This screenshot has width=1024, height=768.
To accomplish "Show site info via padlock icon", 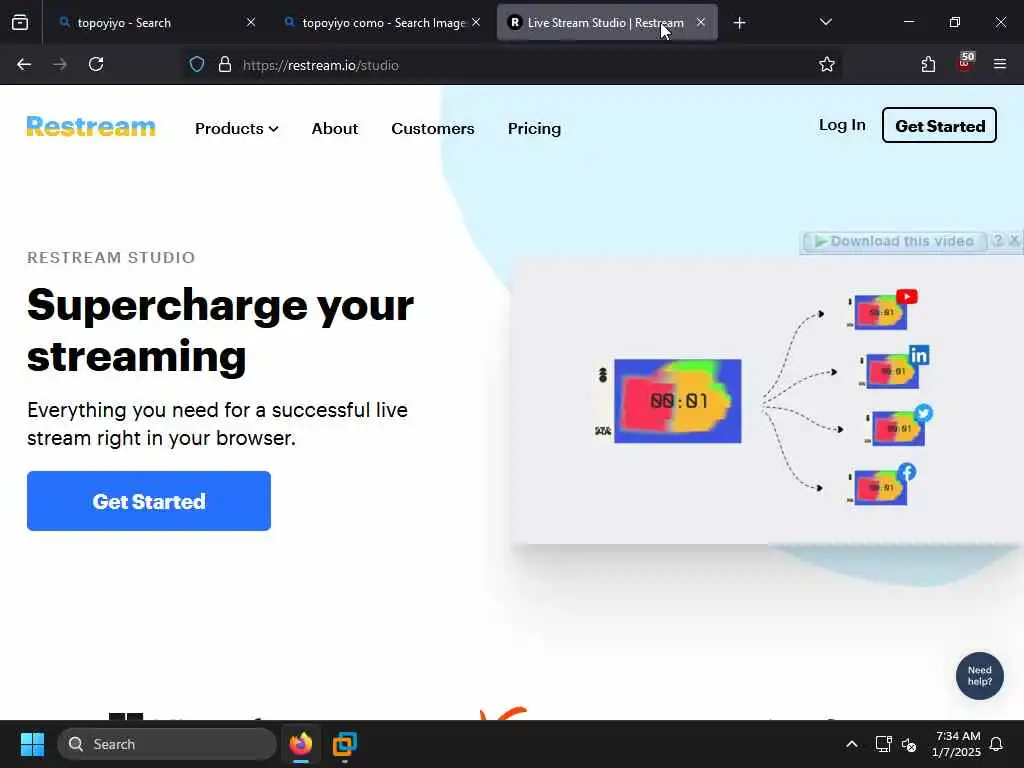I will 225,65.
